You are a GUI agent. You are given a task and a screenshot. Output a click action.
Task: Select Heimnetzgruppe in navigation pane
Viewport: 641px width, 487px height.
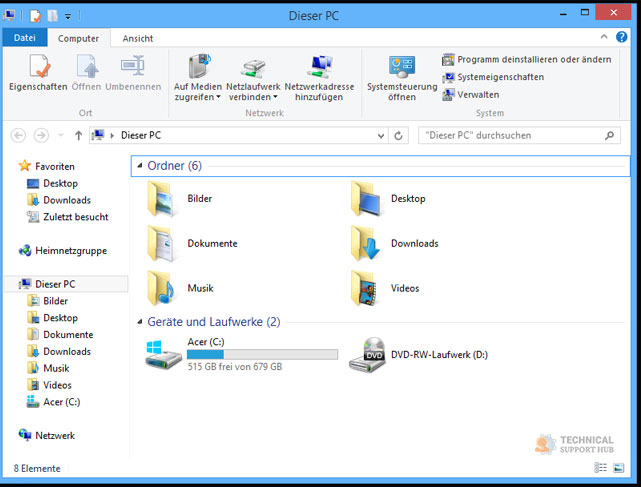click(x=63, y=250)
